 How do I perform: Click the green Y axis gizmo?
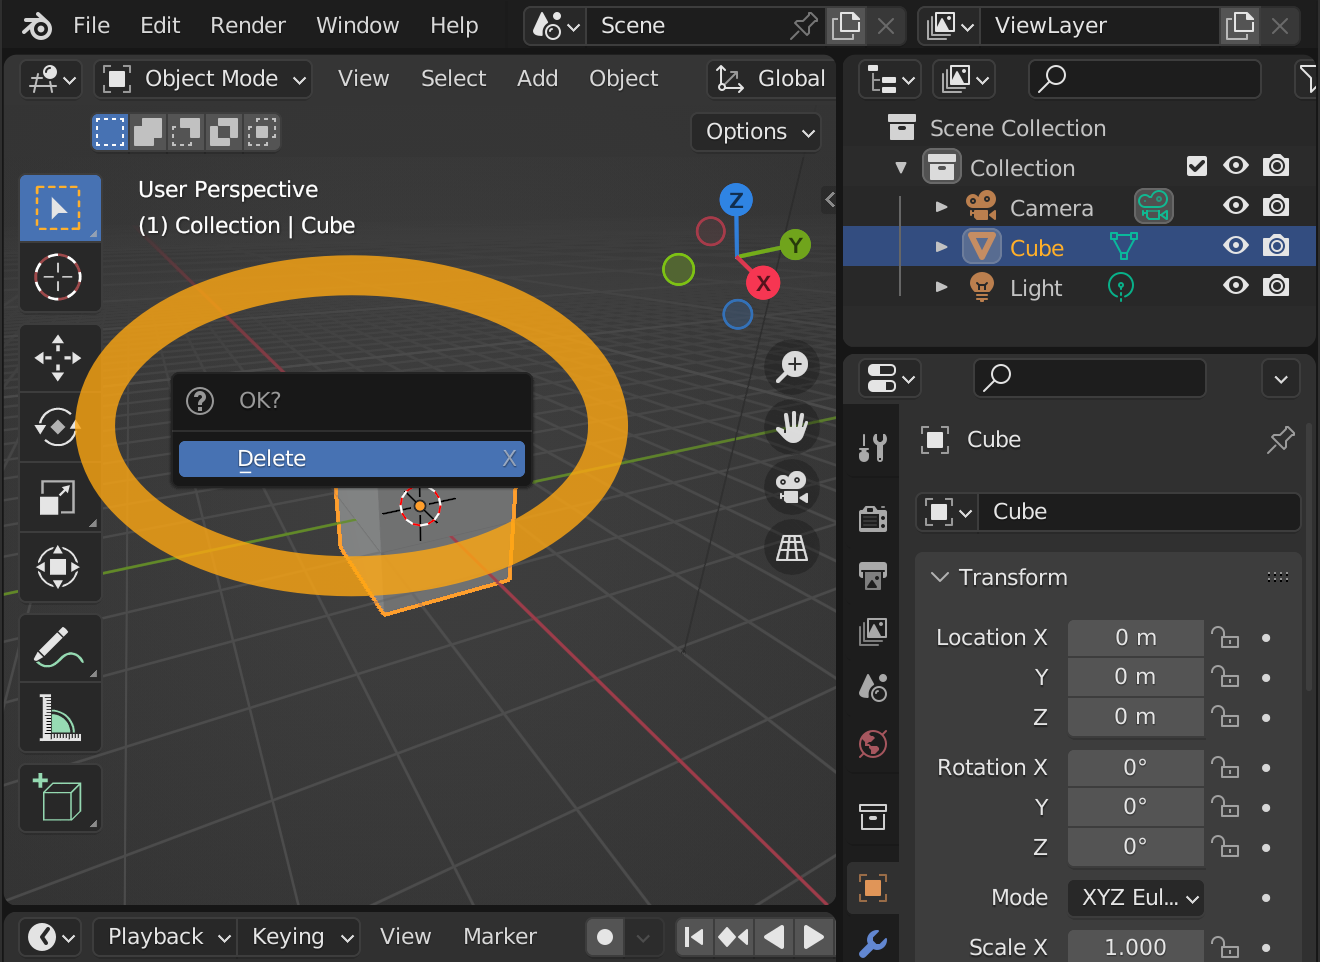click(795, 245)
